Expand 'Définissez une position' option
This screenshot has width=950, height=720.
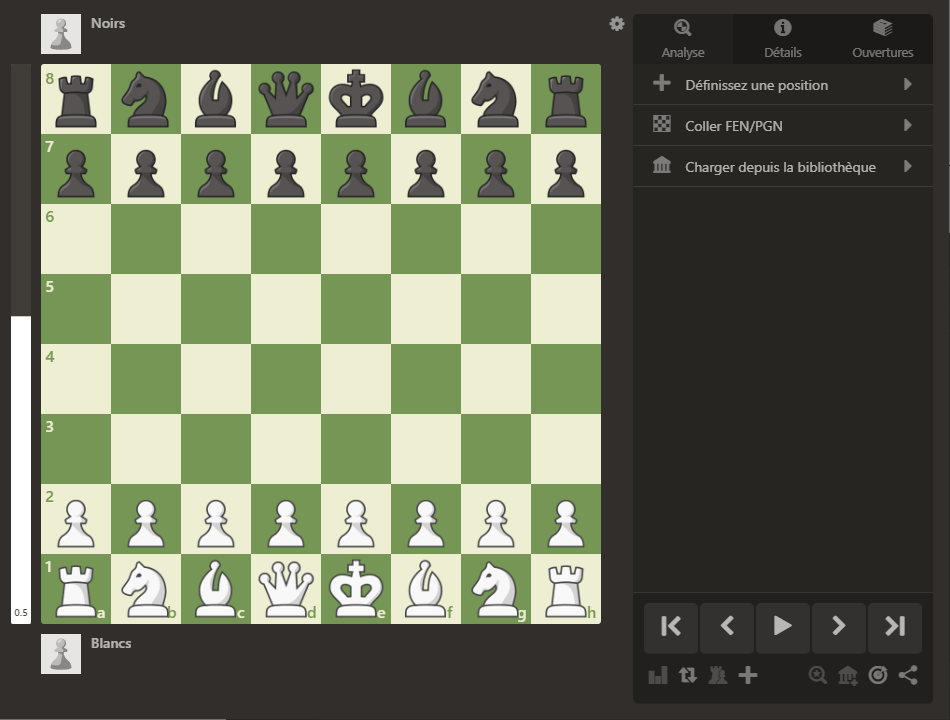[783, 85]
